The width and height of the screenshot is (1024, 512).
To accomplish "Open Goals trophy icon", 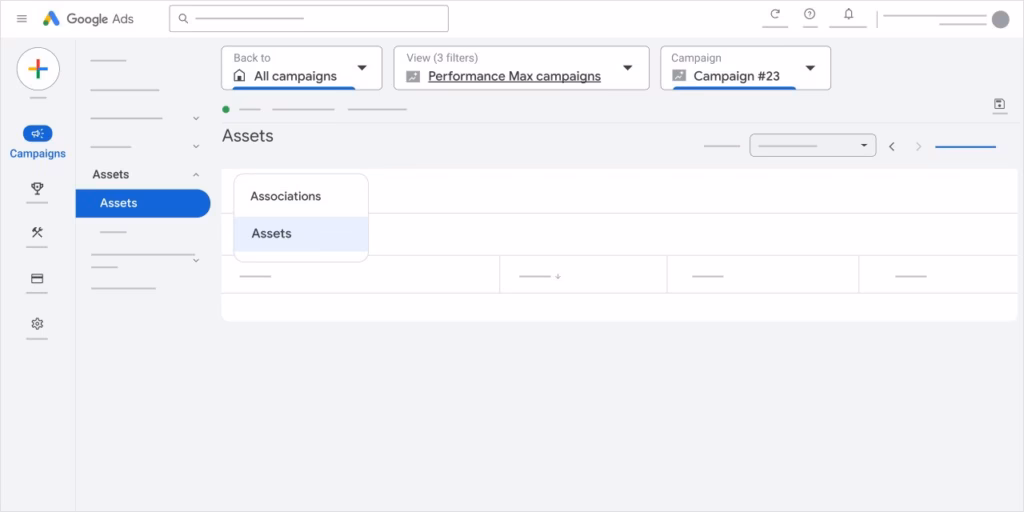I will pos(37,188).
